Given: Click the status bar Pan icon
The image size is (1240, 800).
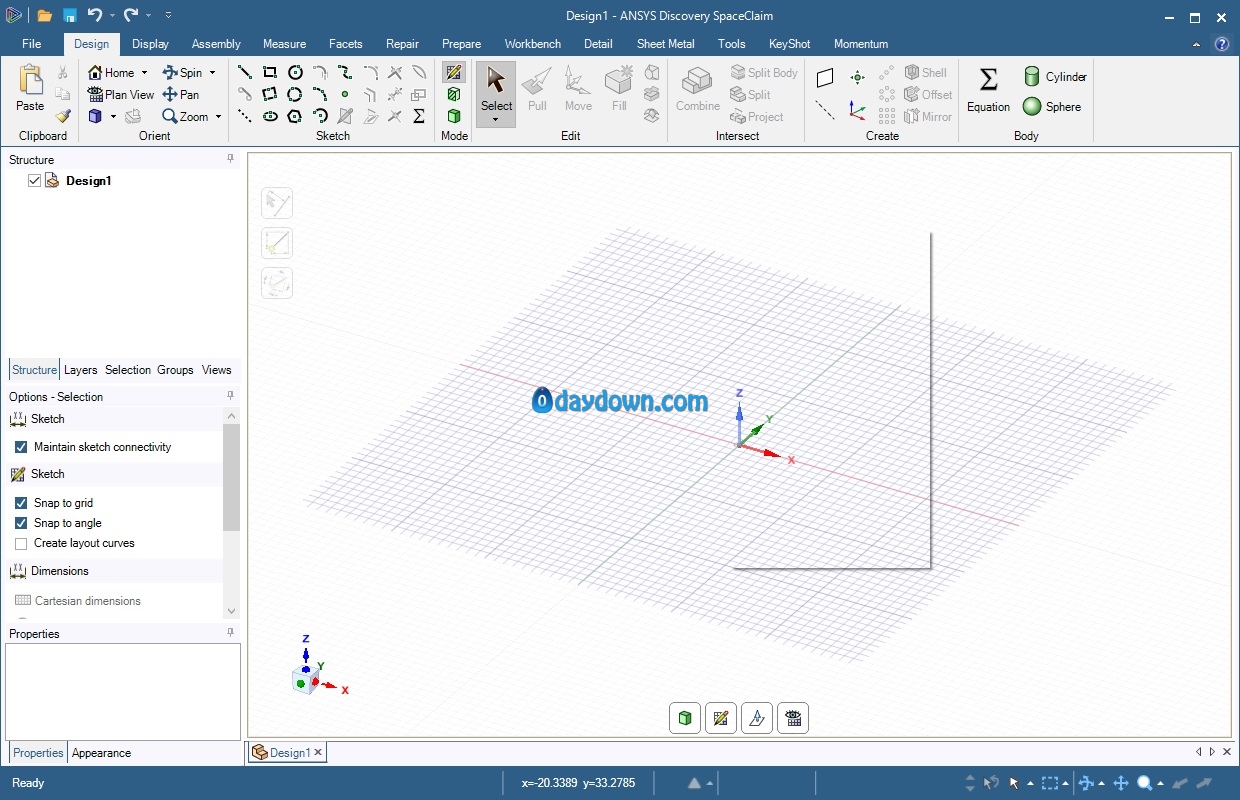Looking at the screenshot, I should click(x=1121, y=783).
